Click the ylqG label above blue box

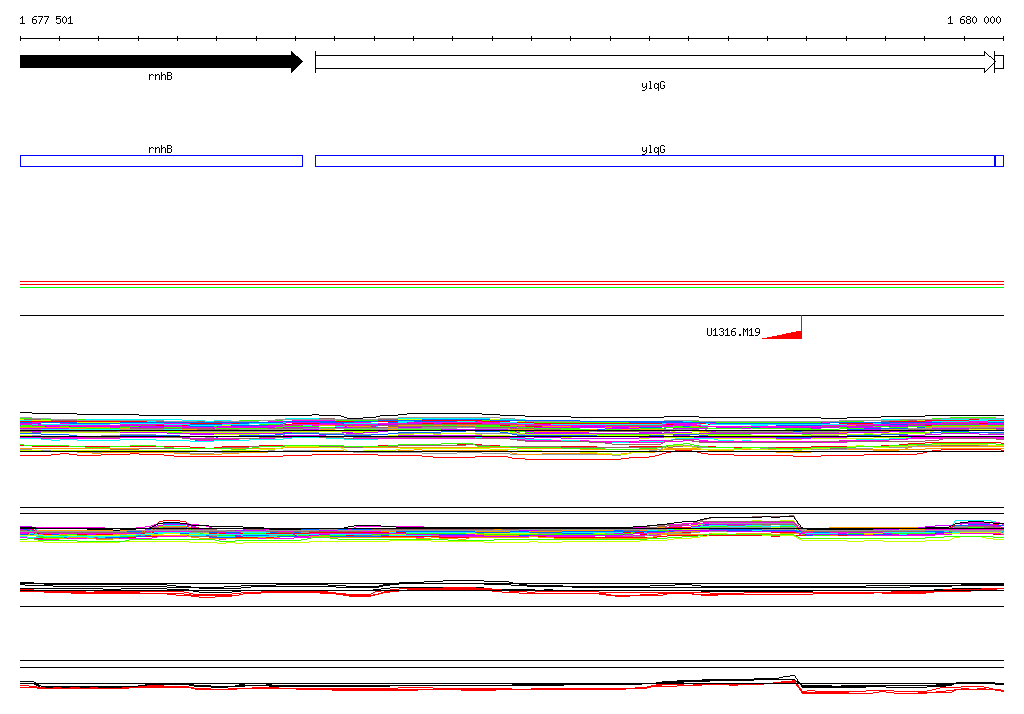(x=653, y=150)
